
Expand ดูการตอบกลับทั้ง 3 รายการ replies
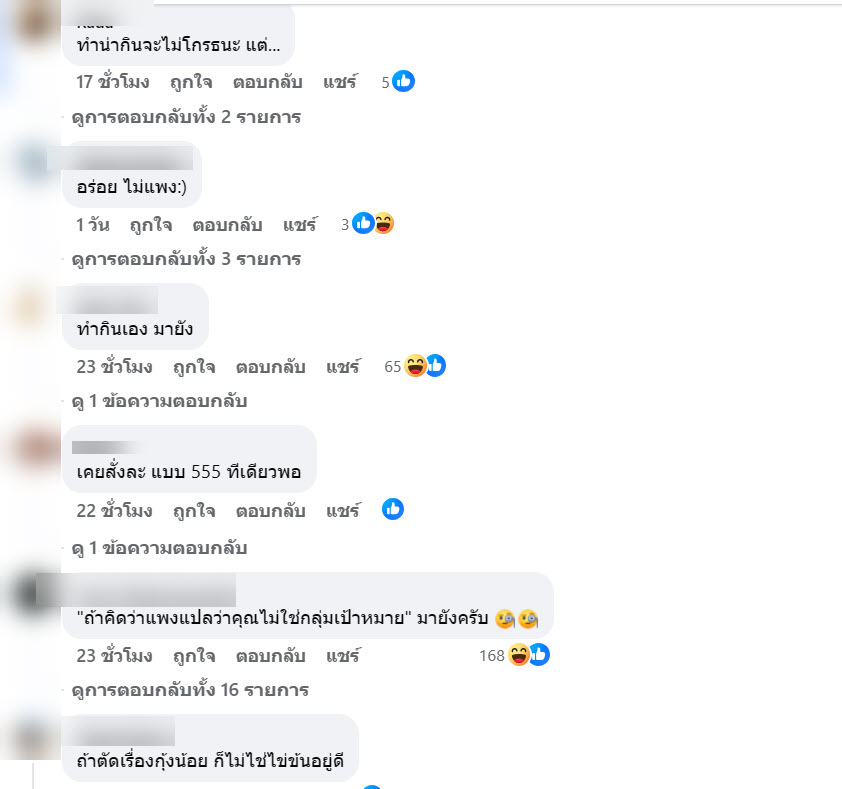point(186,259)
